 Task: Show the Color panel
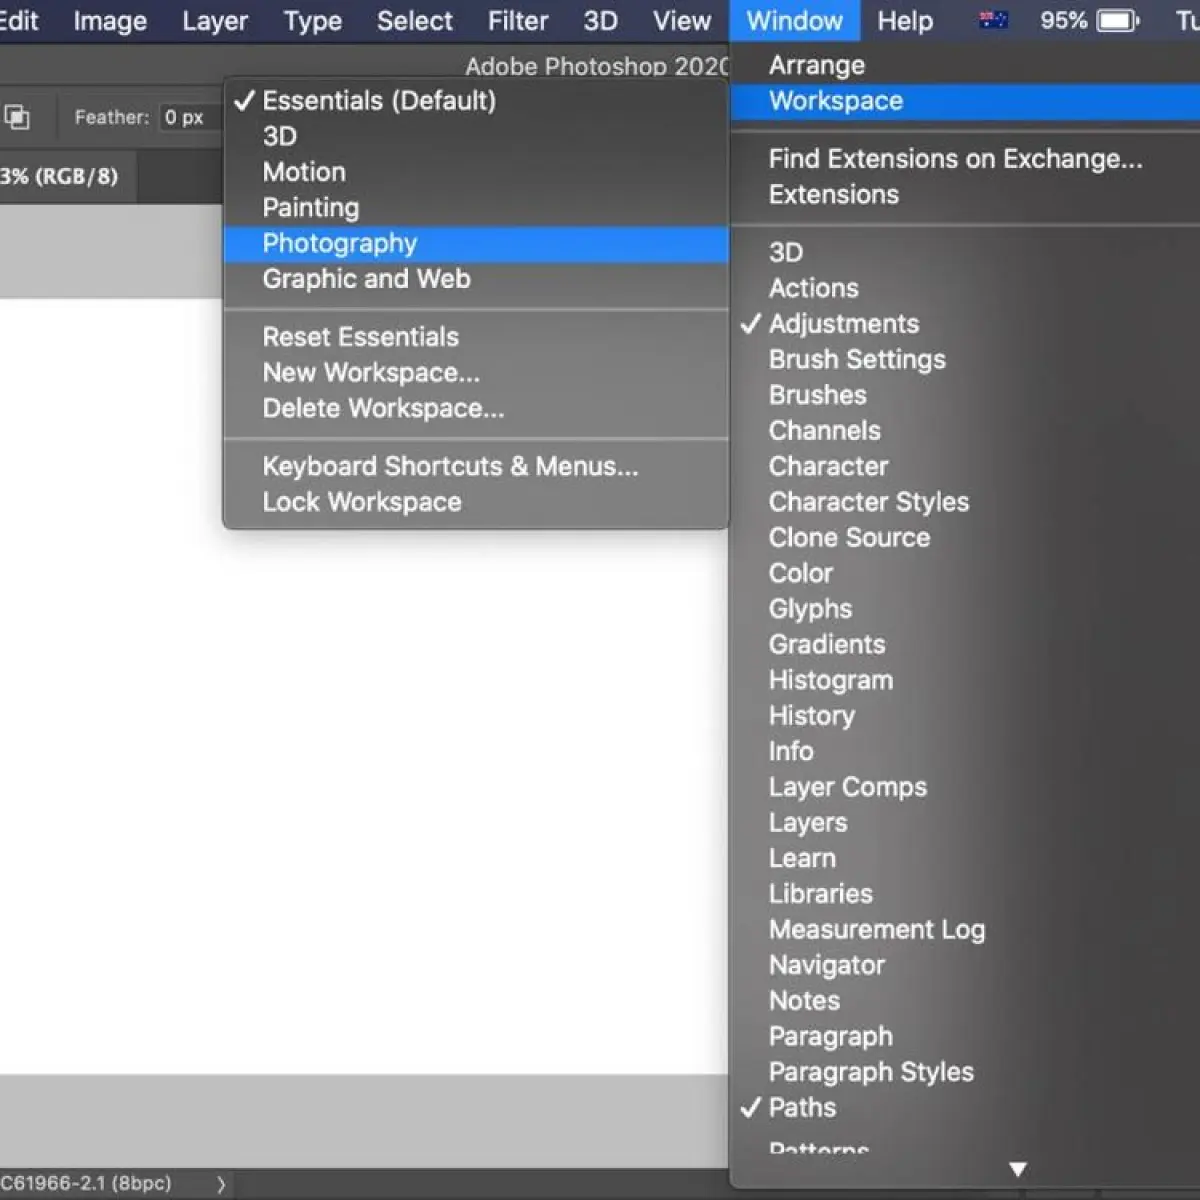click(x=965, y=574)
